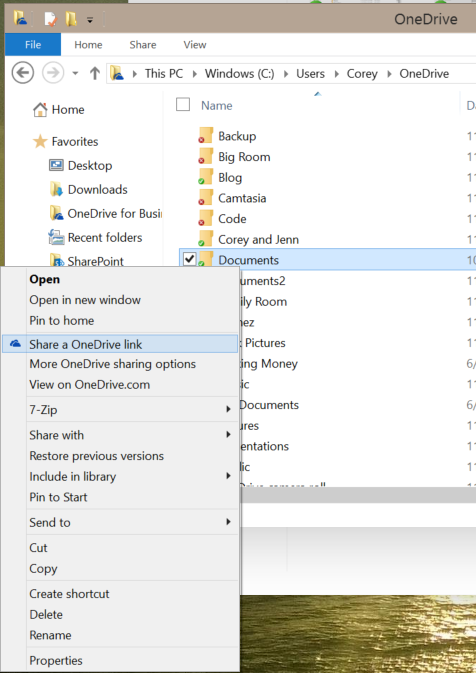
Task: Select Home in navigation pane
Action: coord(68,109)
